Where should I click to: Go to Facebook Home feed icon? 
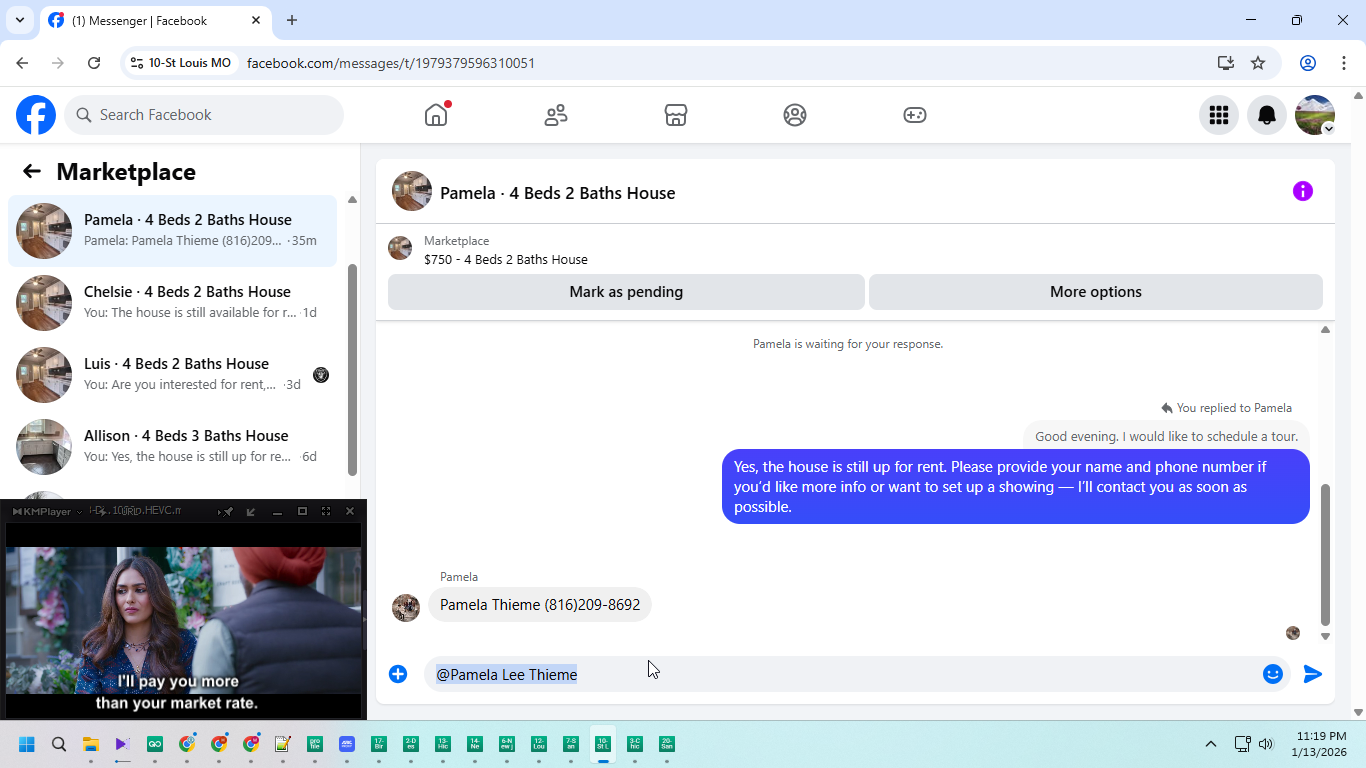(436, 115)
